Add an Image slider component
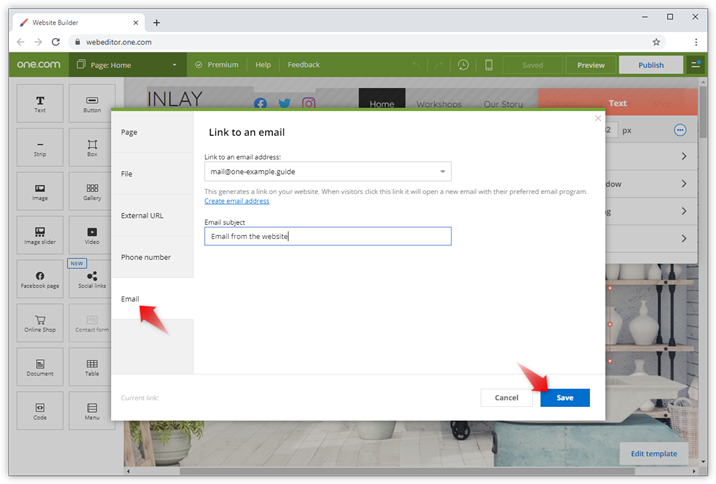 (40, 234)
